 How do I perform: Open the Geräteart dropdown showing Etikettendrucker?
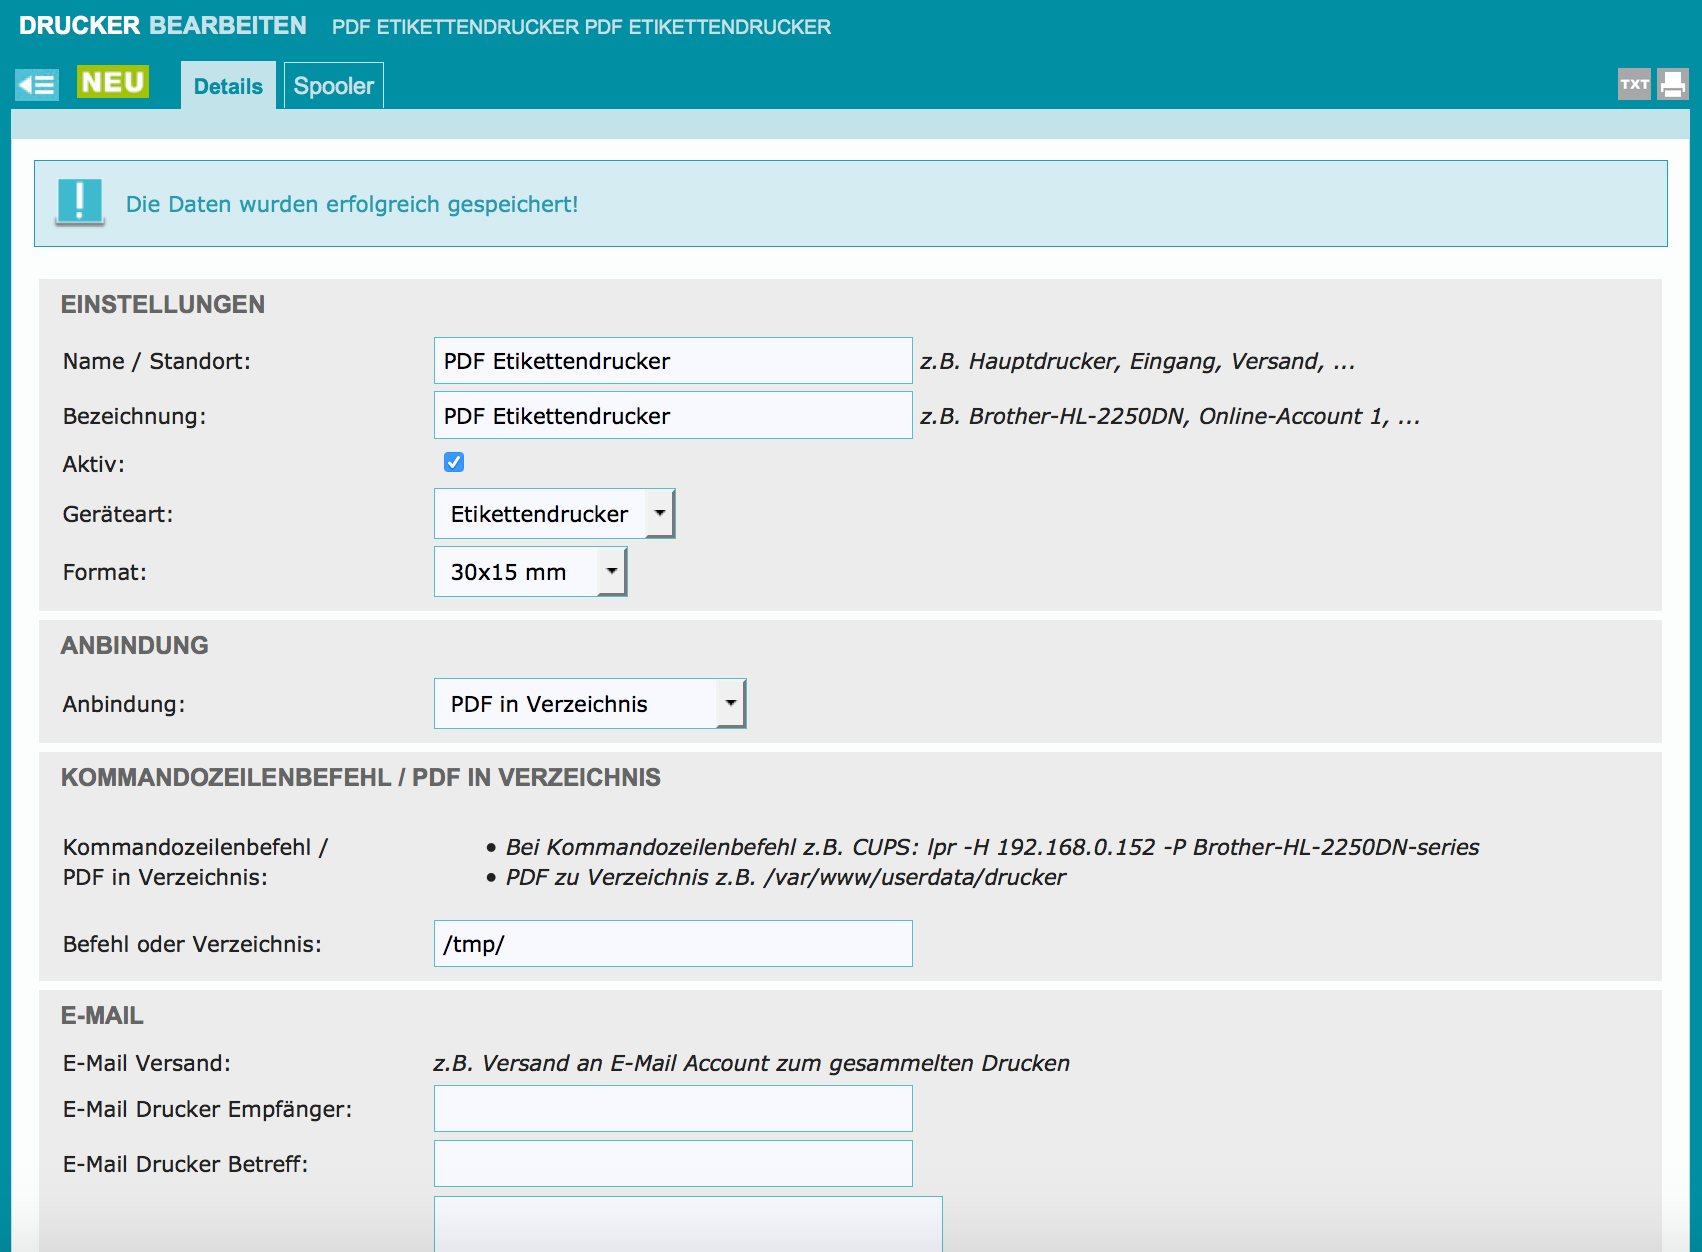coord(555,514)
